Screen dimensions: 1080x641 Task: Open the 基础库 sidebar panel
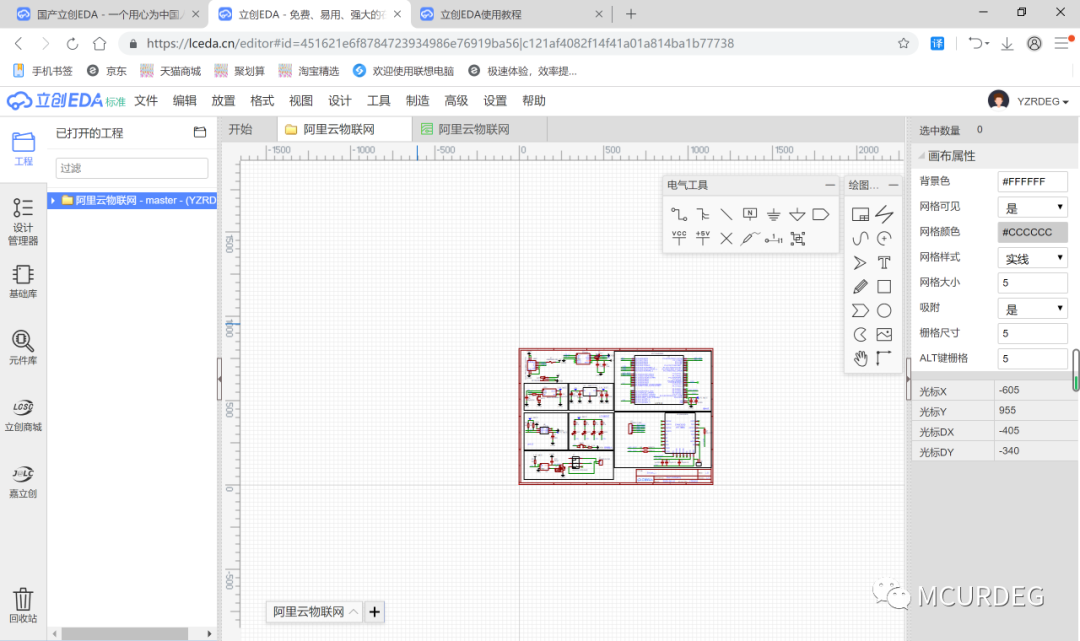coord(23,282)
